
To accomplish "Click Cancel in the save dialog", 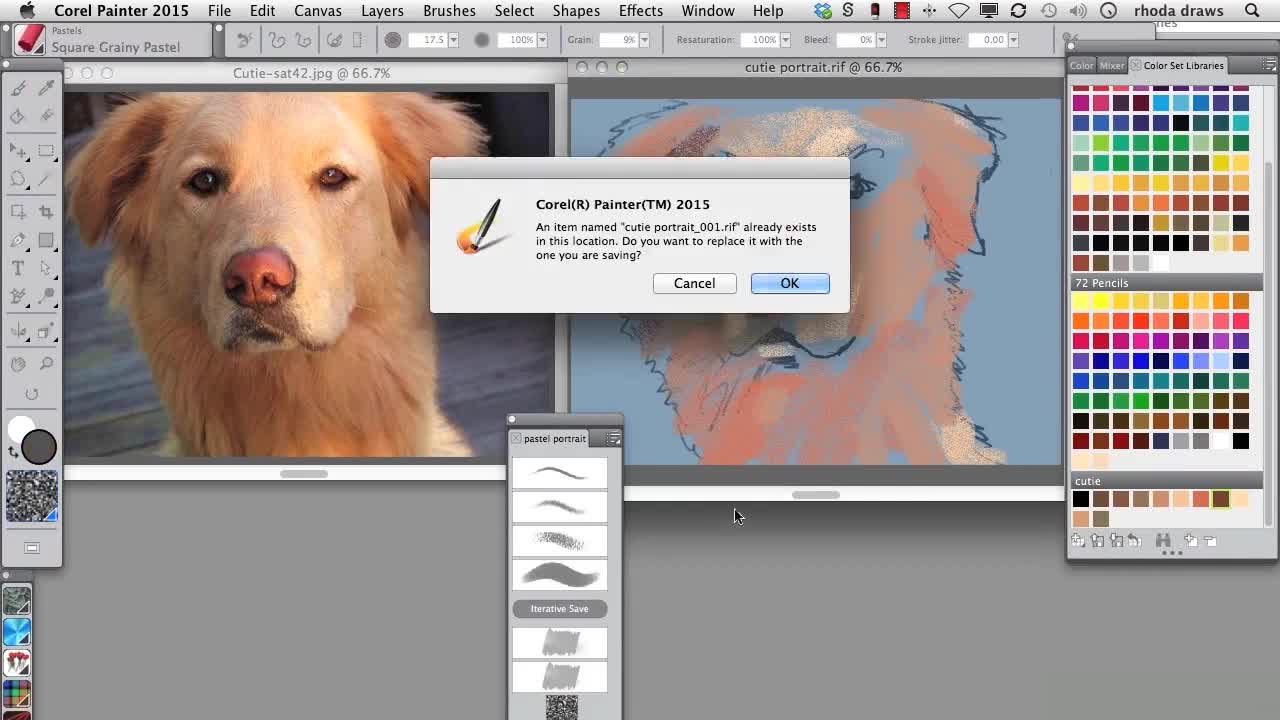I will click(x=694, y=284).
